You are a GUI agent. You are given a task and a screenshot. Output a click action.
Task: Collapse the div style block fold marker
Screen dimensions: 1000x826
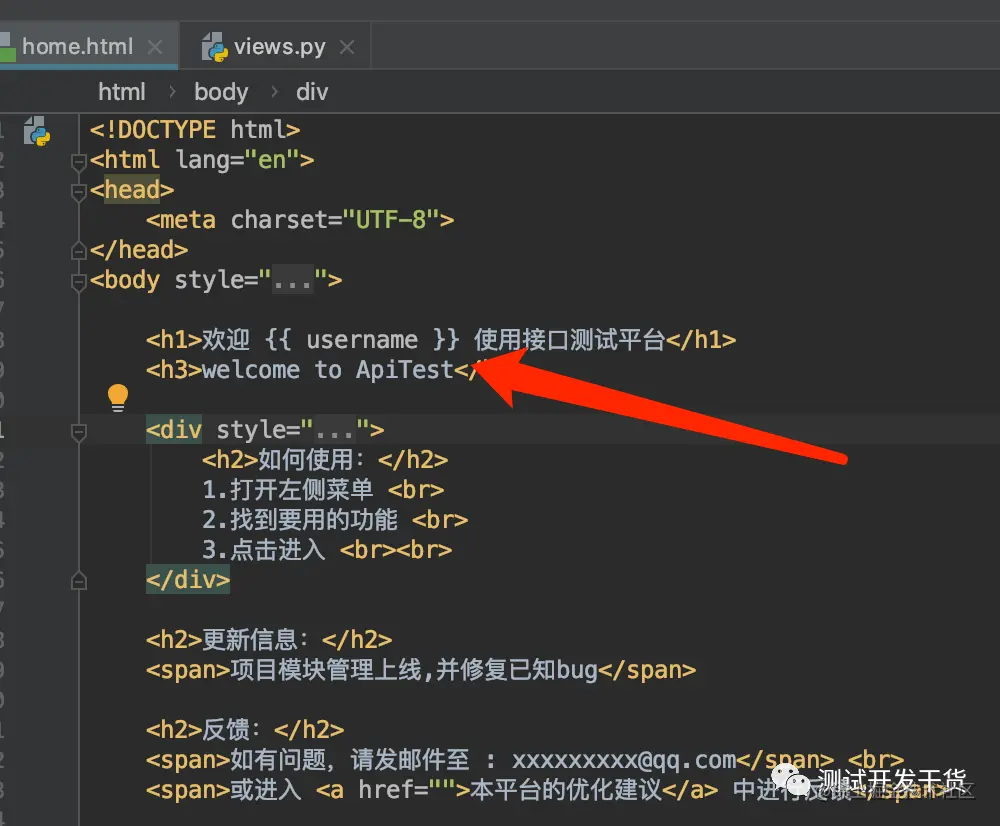(78, 432)
